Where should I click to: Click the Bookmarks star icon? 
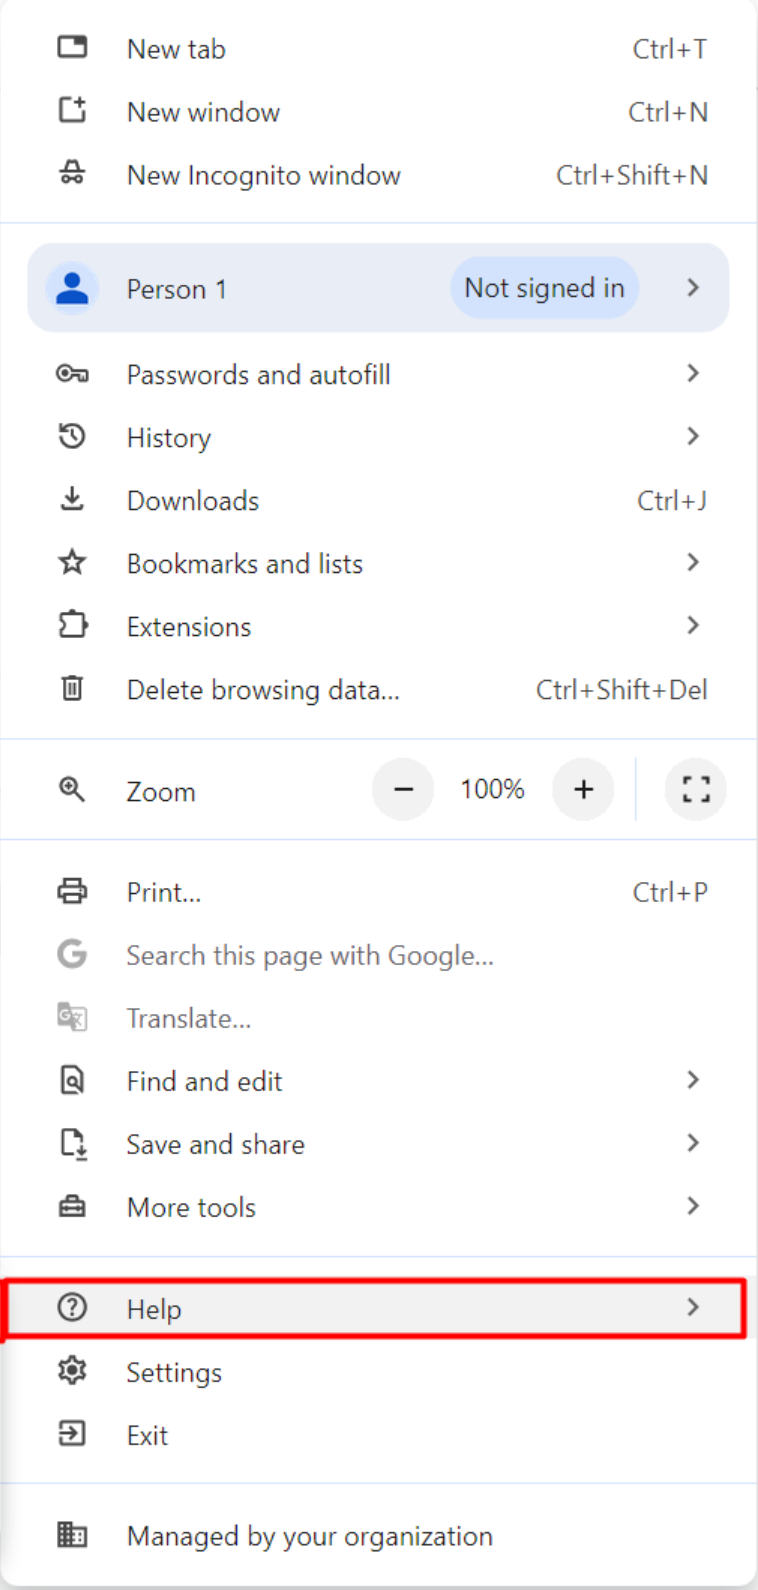pyautogui.click(x=72, y=562)
